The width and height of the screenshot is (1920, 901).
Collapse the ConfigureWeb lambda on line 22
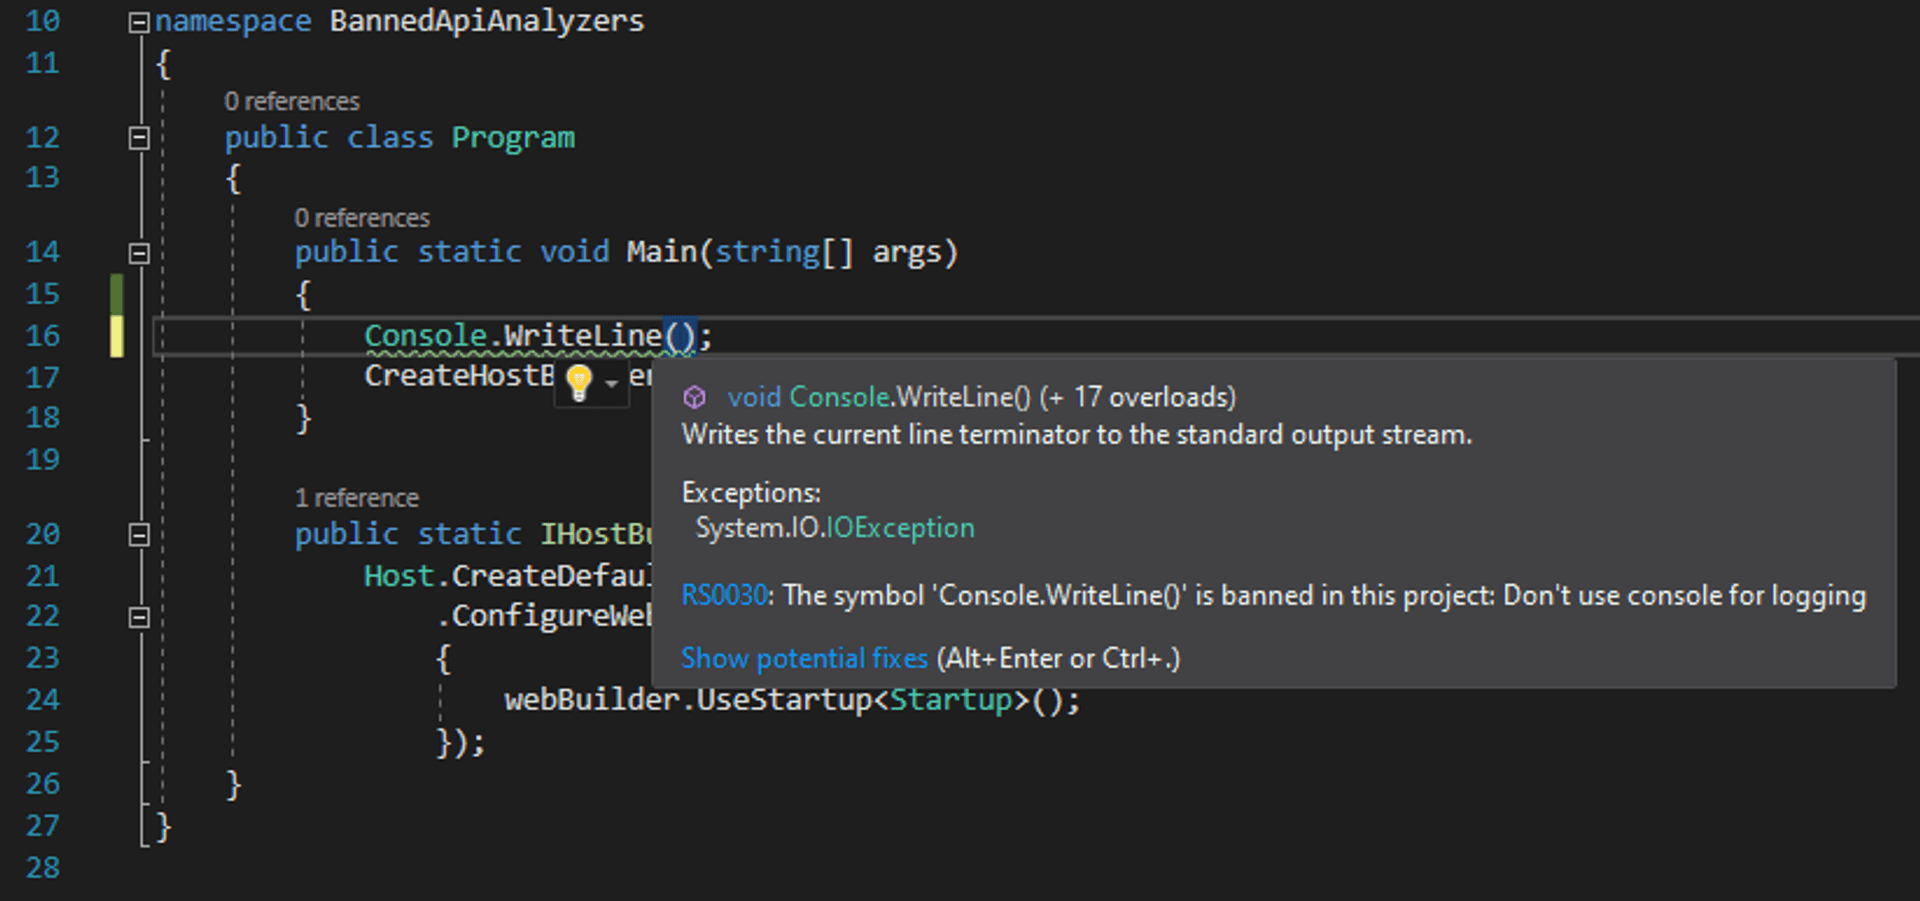tap(140, 616)
